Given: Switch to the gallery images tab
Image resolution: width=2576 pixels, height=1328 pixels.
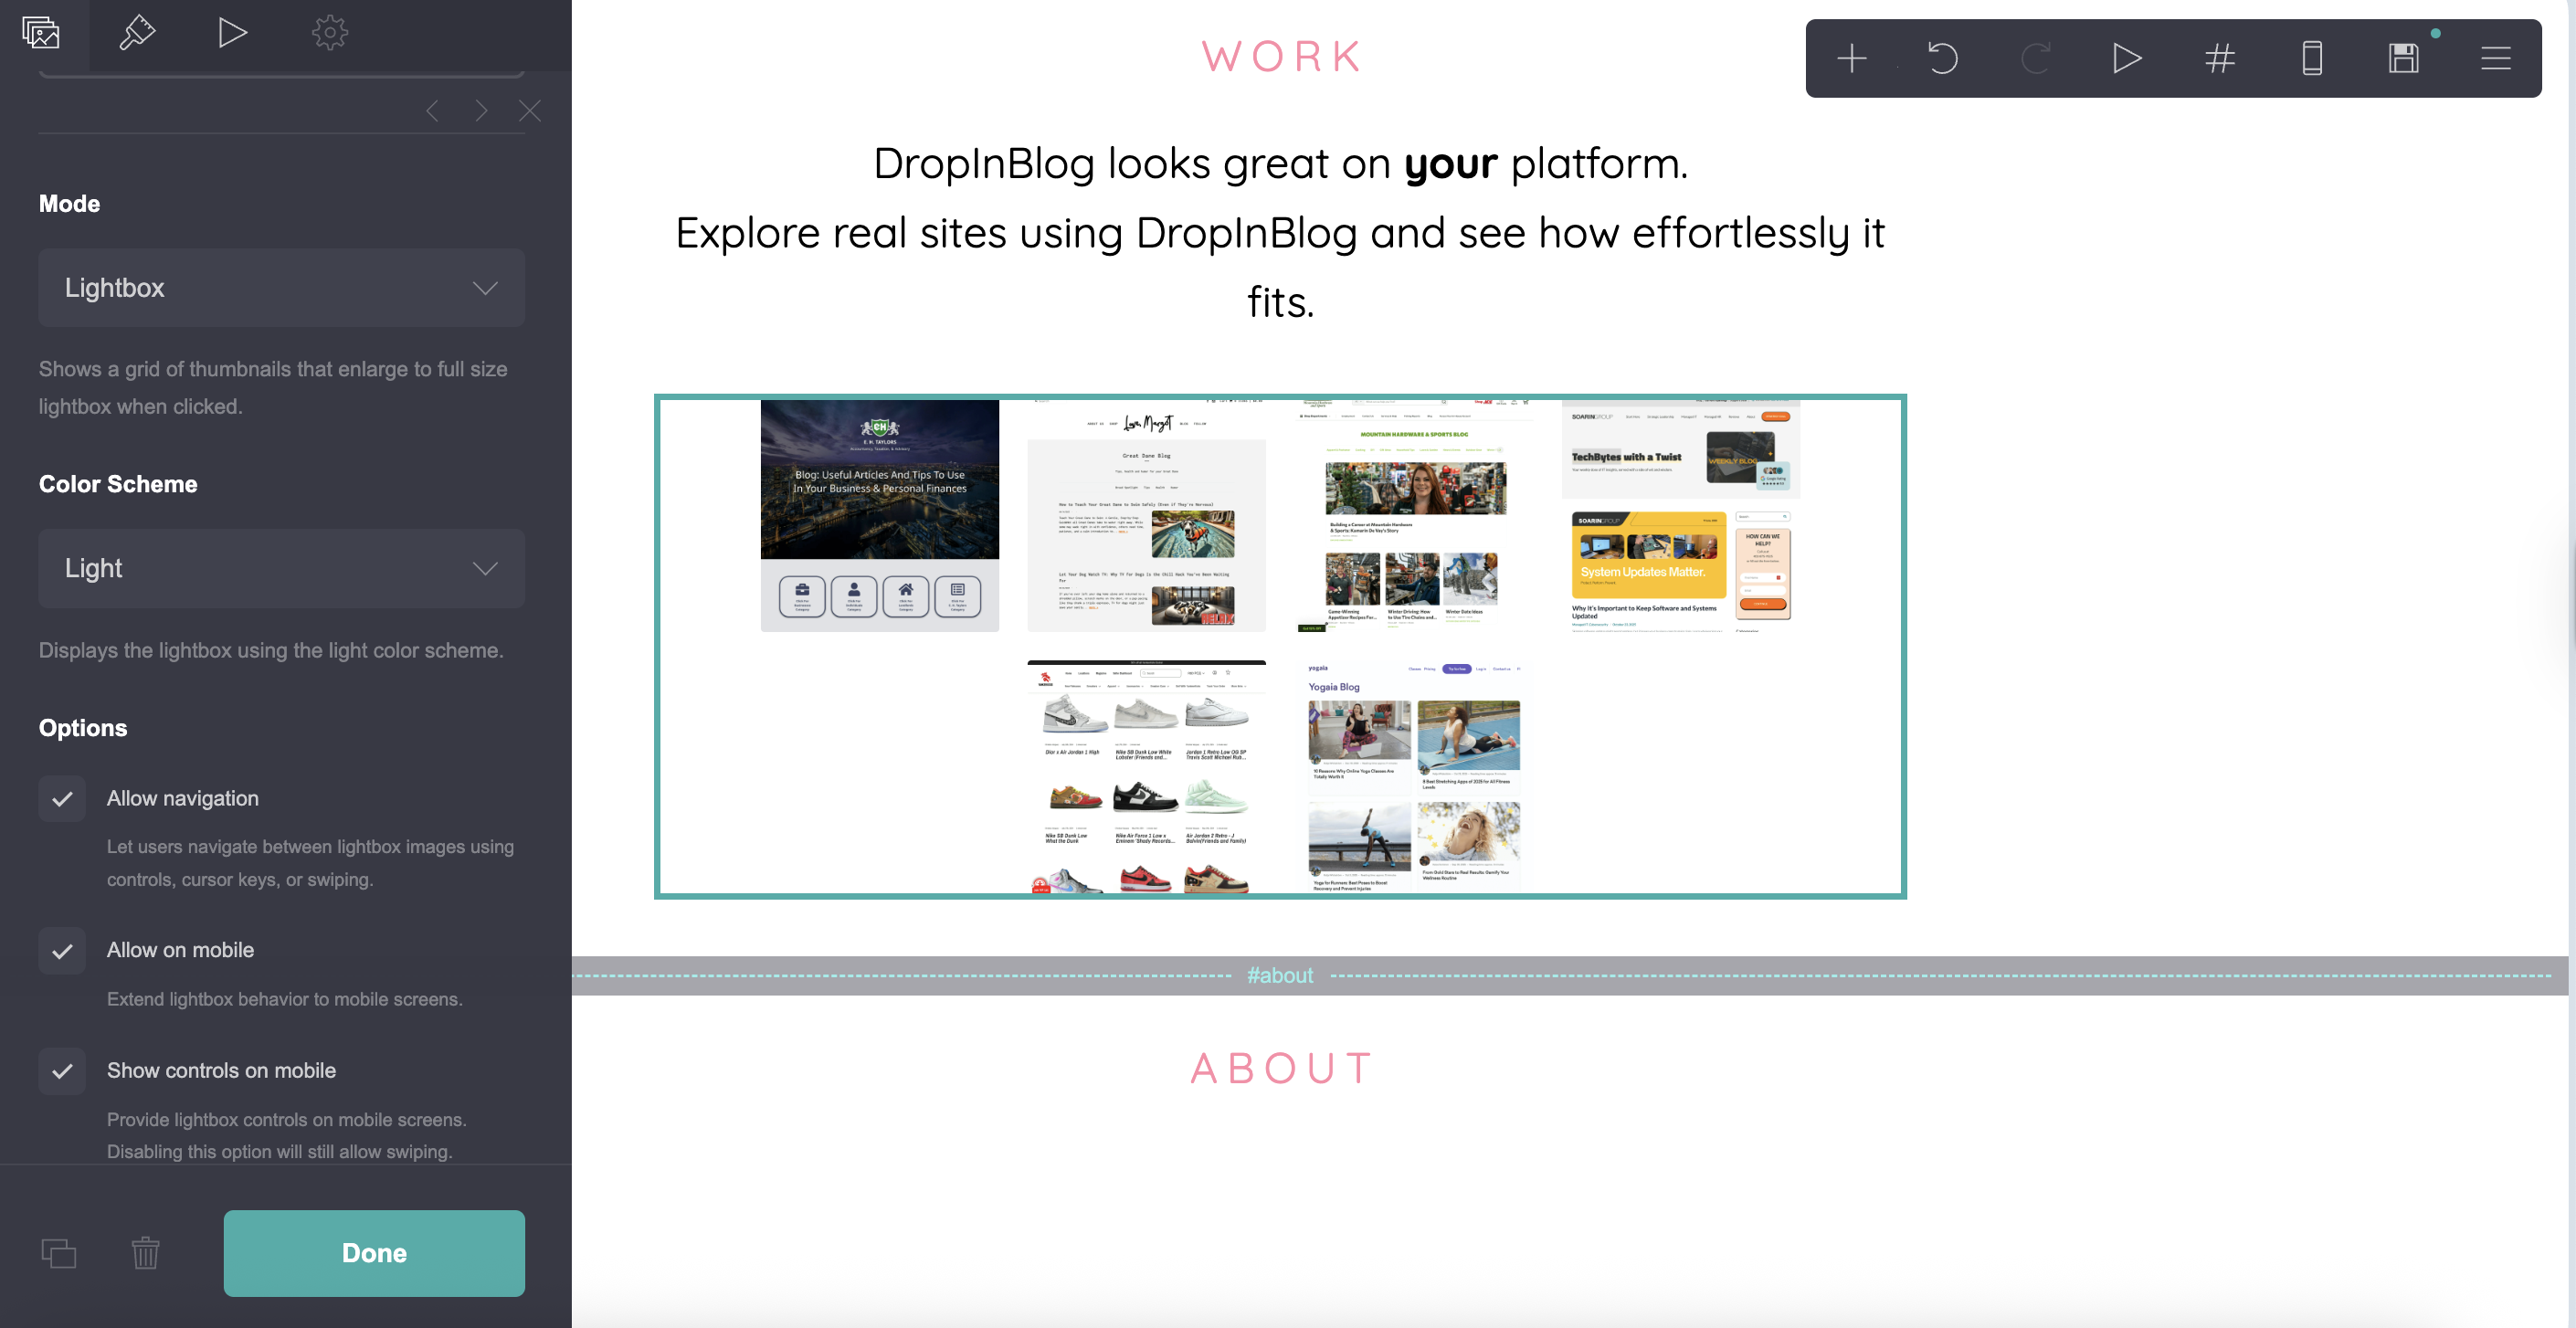Looking at the screenshot, I should tap(41, 33).
